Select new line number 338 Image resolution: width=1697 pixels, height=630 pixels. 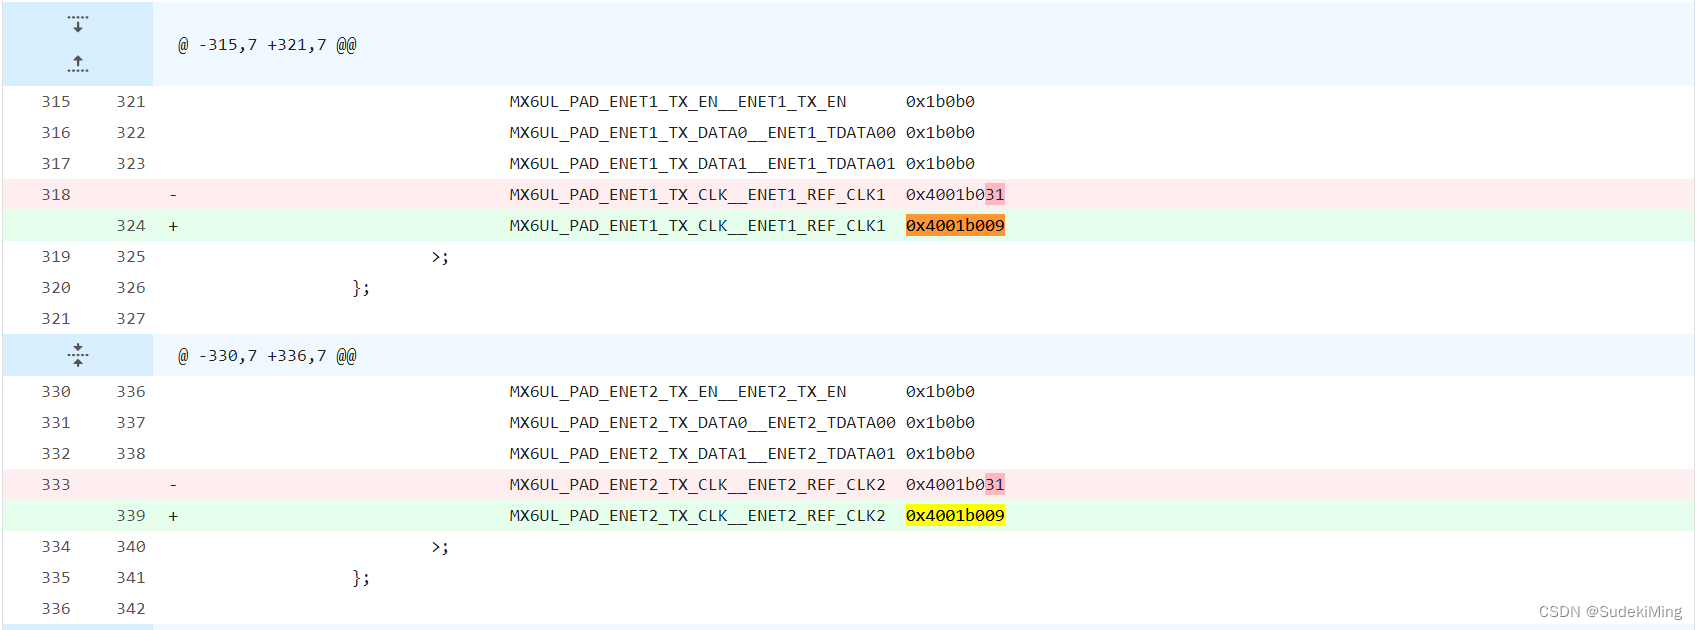pos(131,454)
